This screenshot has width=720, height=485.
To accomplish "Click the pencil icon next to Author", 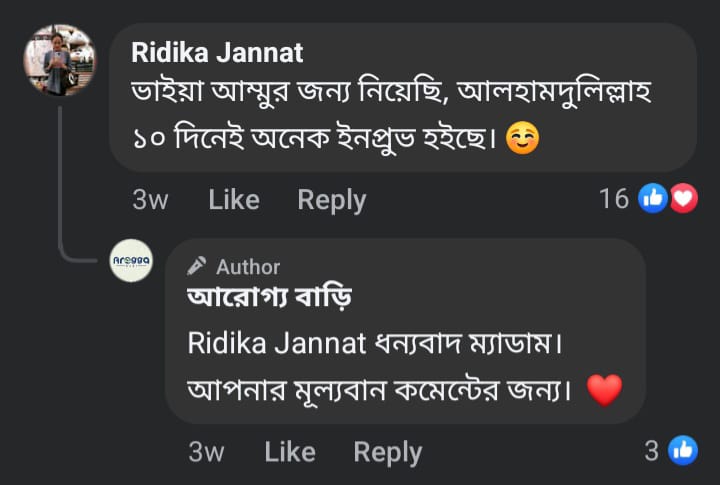I will pos(197,266).
